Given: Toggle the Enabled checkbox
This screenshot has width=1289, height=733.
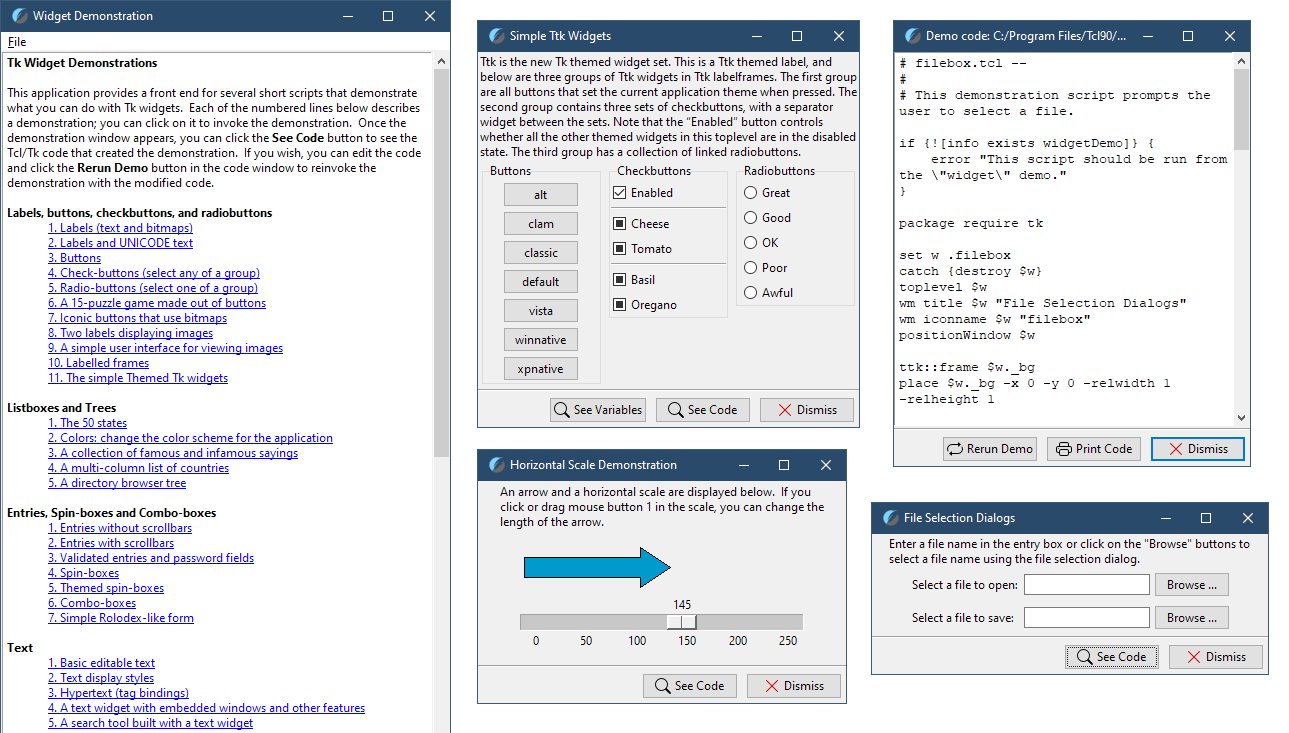Looking at the screenshot, I should (620, 193).
